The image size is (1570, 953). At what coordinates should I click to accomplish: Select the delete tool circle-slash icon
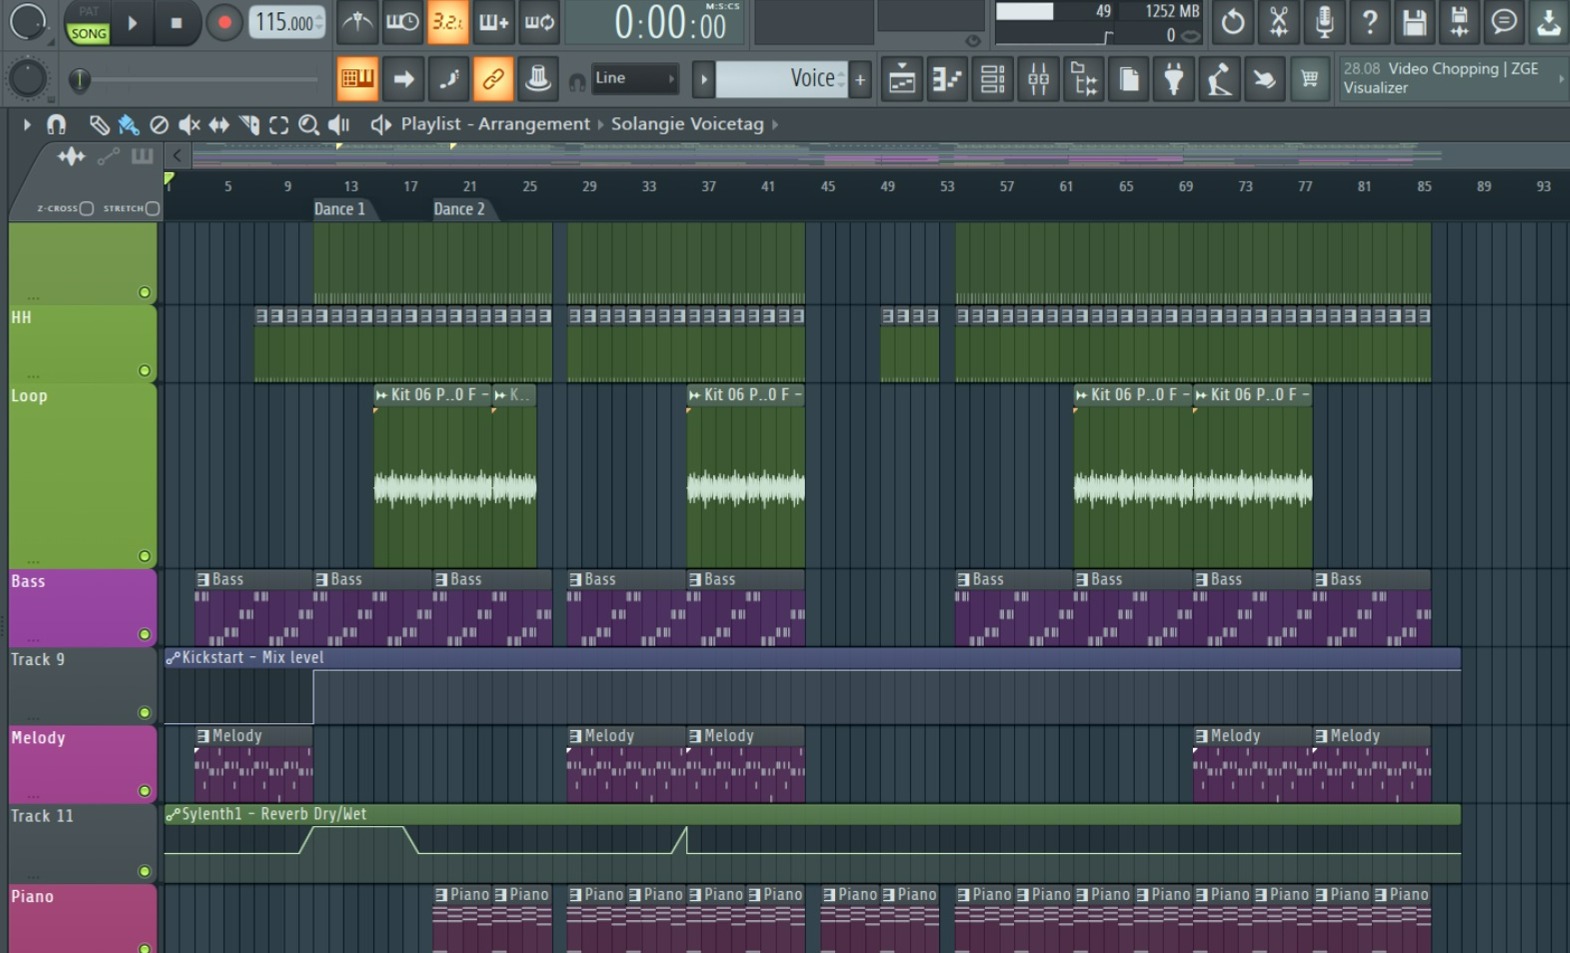(158, 124)
